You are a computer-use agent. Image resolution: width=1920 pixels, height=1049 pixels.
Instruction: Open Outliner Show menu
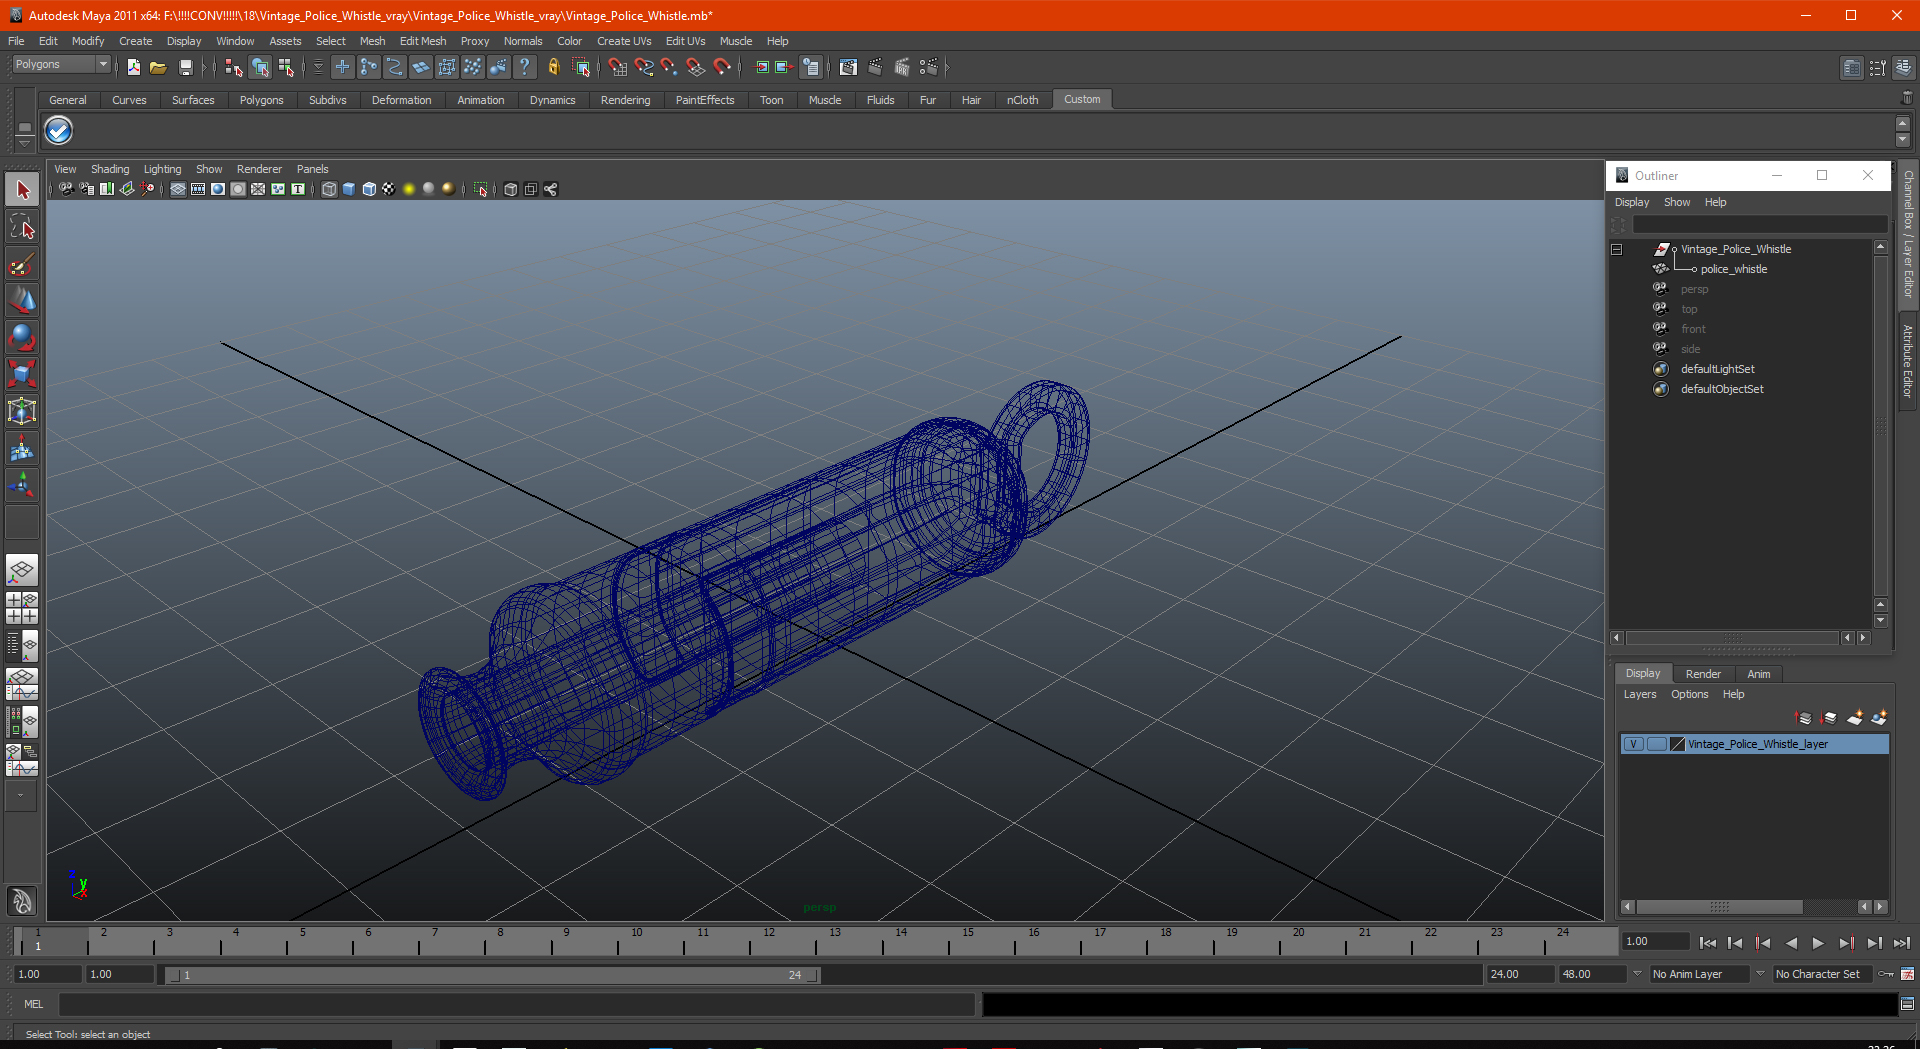click(x=1677, y=202)
